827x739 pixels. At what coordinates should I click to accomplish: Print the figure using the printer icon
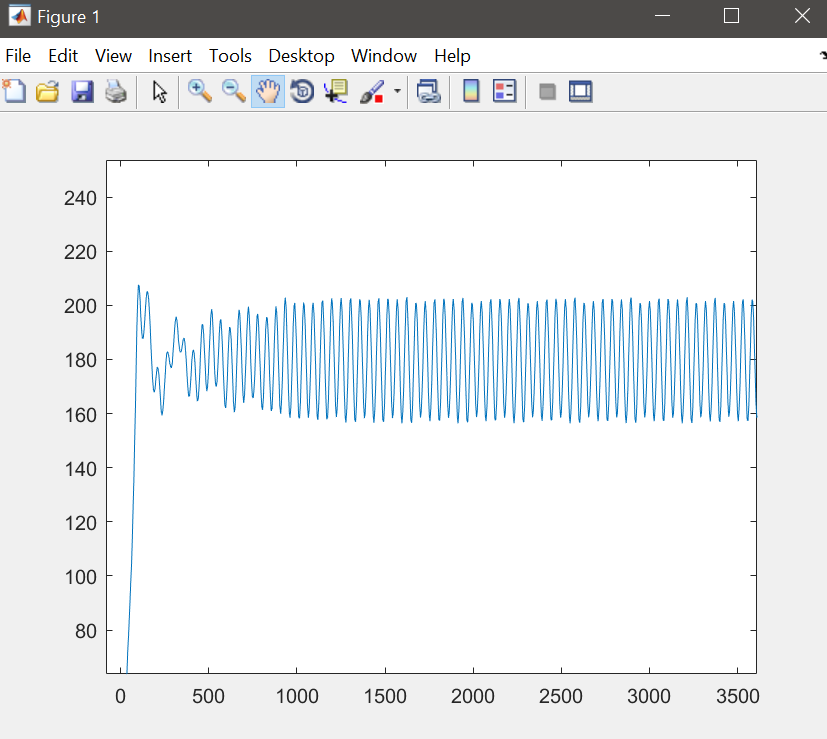point(116,92)
